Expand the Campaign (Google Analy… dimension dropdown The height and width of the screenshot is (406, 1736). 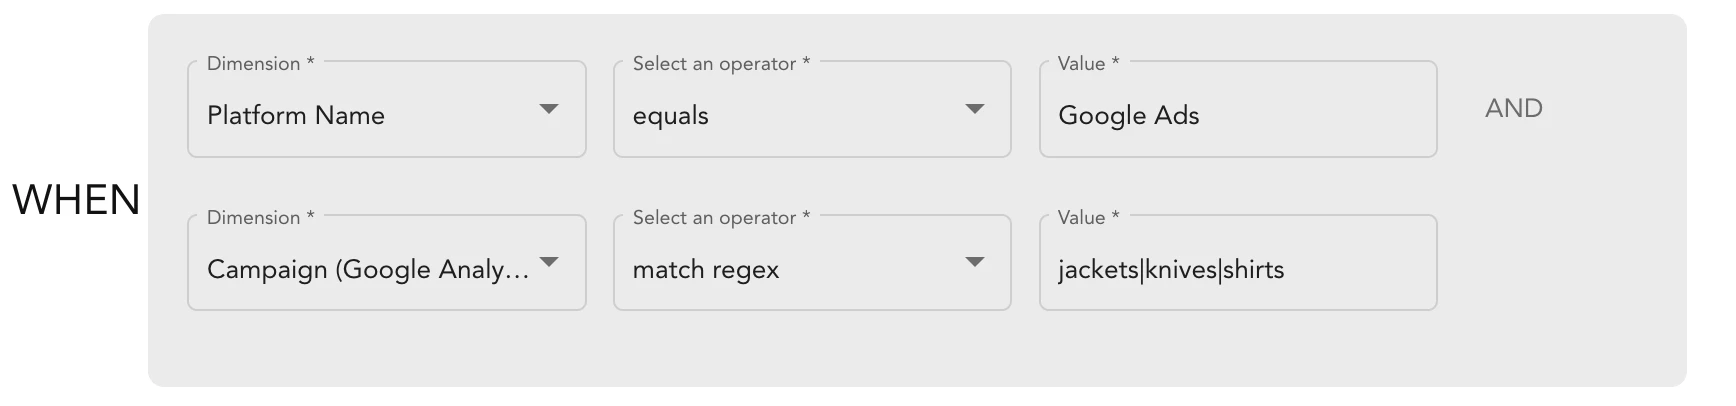tap(368, 269)
